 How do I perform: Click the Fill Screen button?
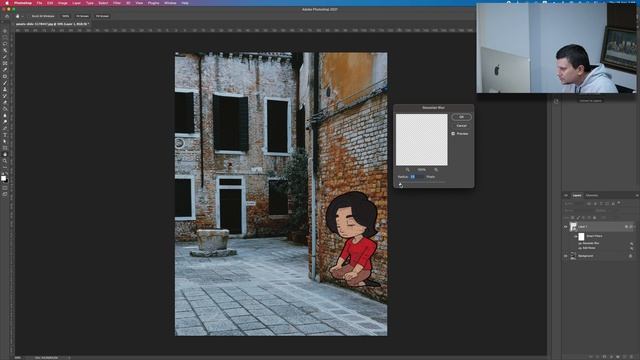coord(102,16)
